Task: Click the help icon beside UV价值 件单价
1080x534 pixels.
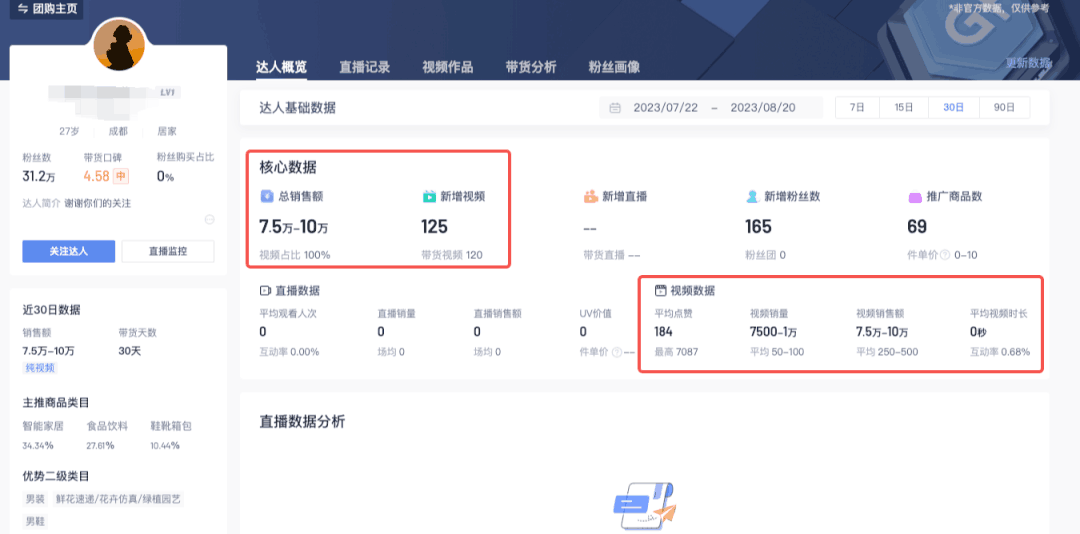Action: click(617, 352)
